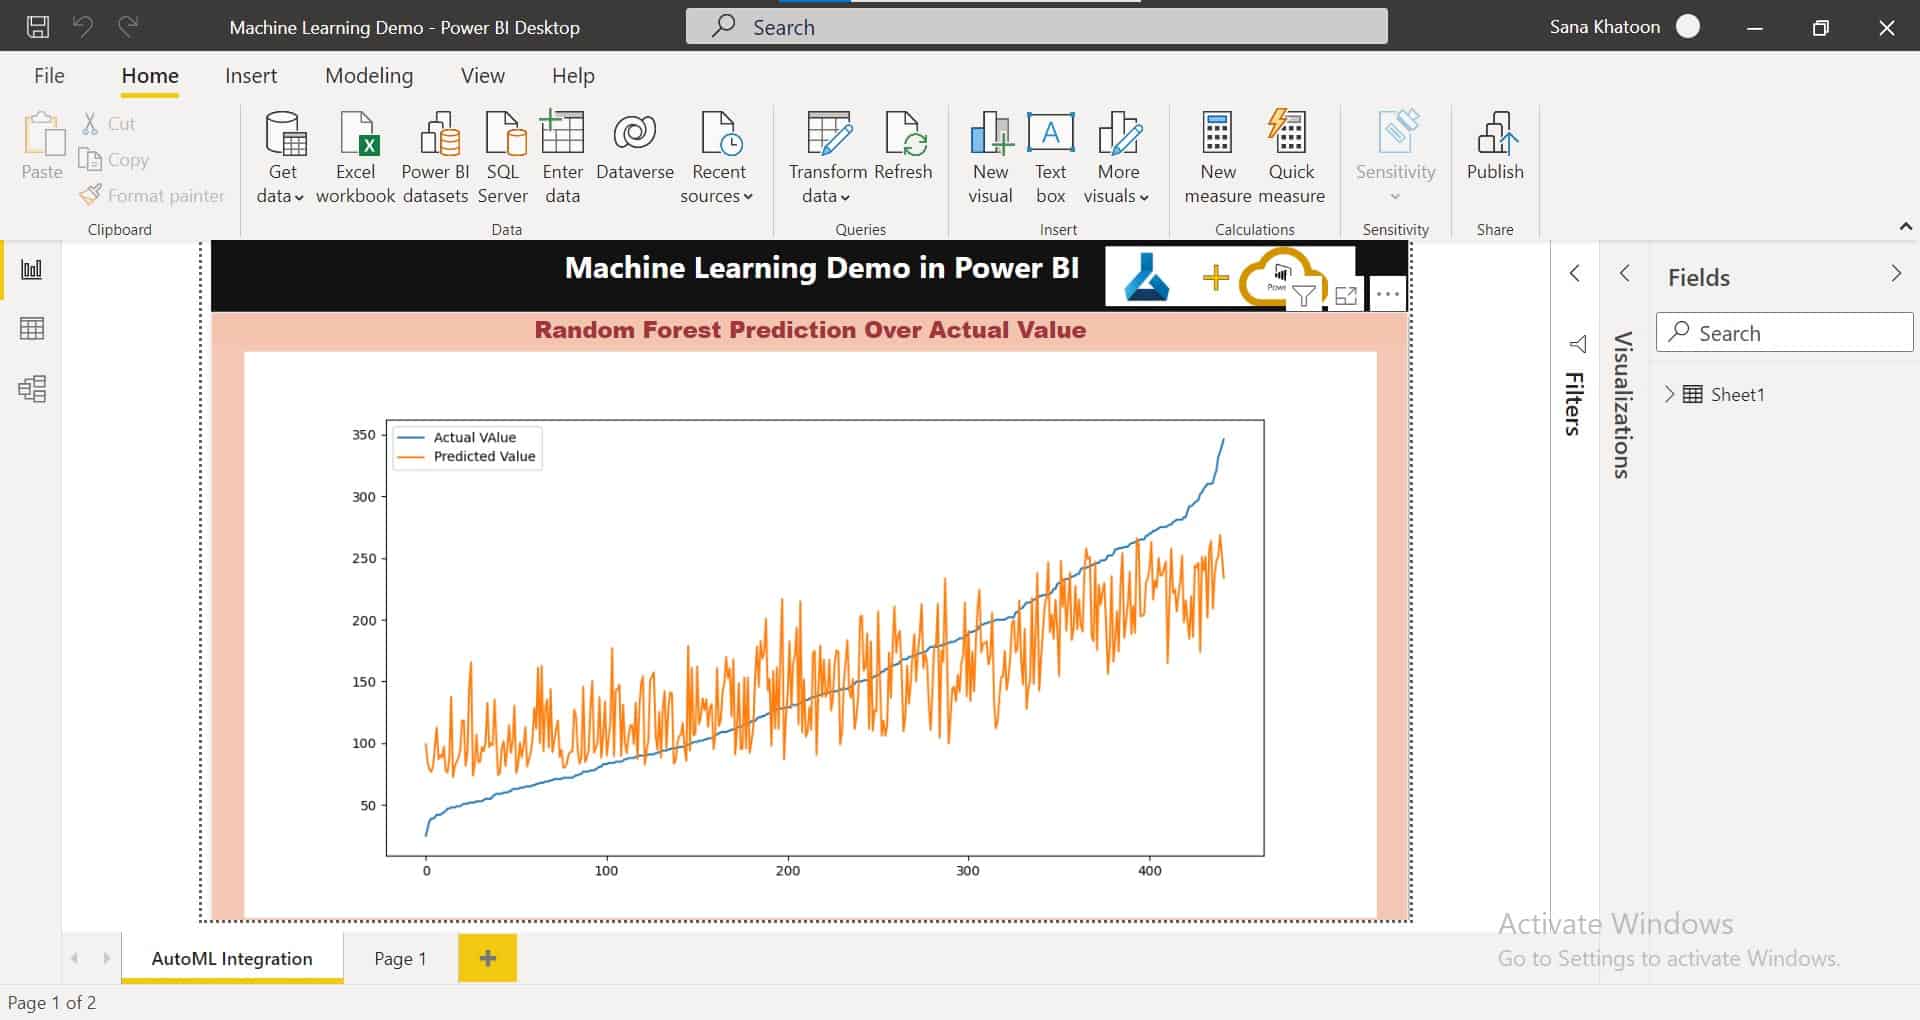The width and height of the screenshot is (1920, 1020).
Task: Open the Excel workbook data source
Action: tap(355, 158)
